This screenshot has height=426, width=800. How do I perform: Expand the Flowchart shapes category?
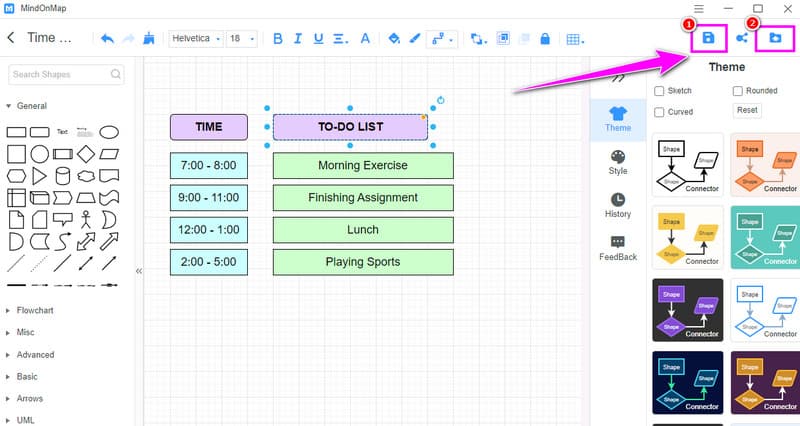pyautogui.click(x=35, y=310)
